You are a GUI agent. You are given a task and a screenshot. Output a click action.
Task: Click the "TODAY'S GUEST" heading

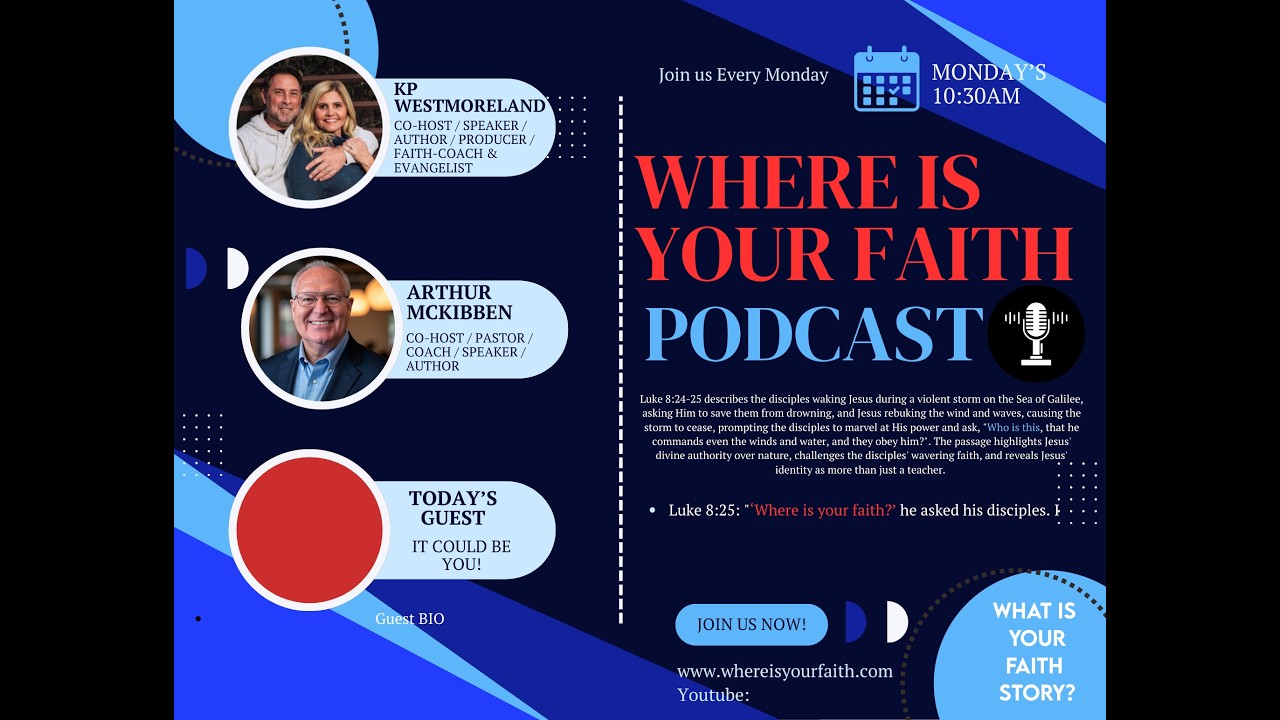coord(453,508)
